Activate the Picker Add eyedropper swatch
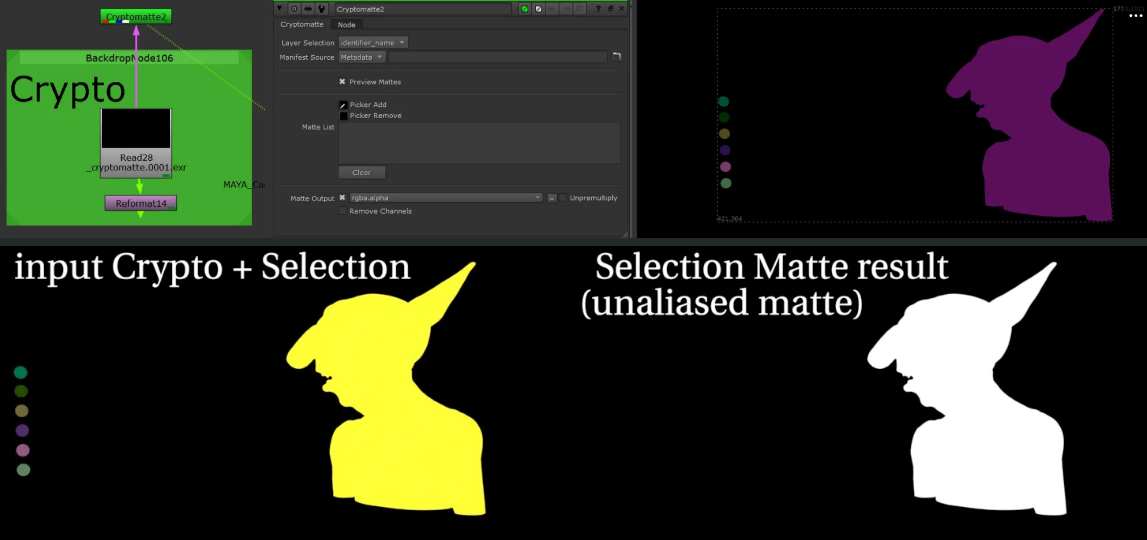This screenshot has width=1147, height=540. pyautogui.click(x=343, y=104)
